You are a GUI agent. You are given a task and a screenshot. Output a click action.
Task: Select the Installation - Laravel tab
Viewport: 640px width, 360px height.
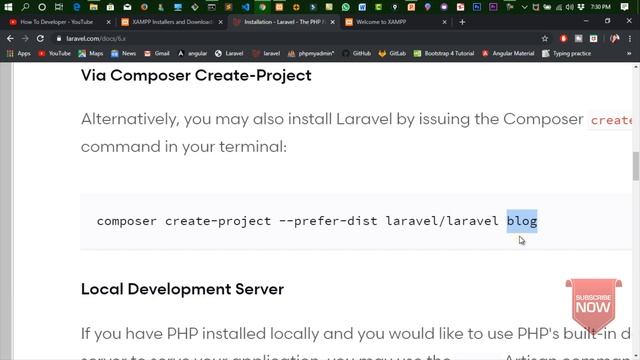284,22
